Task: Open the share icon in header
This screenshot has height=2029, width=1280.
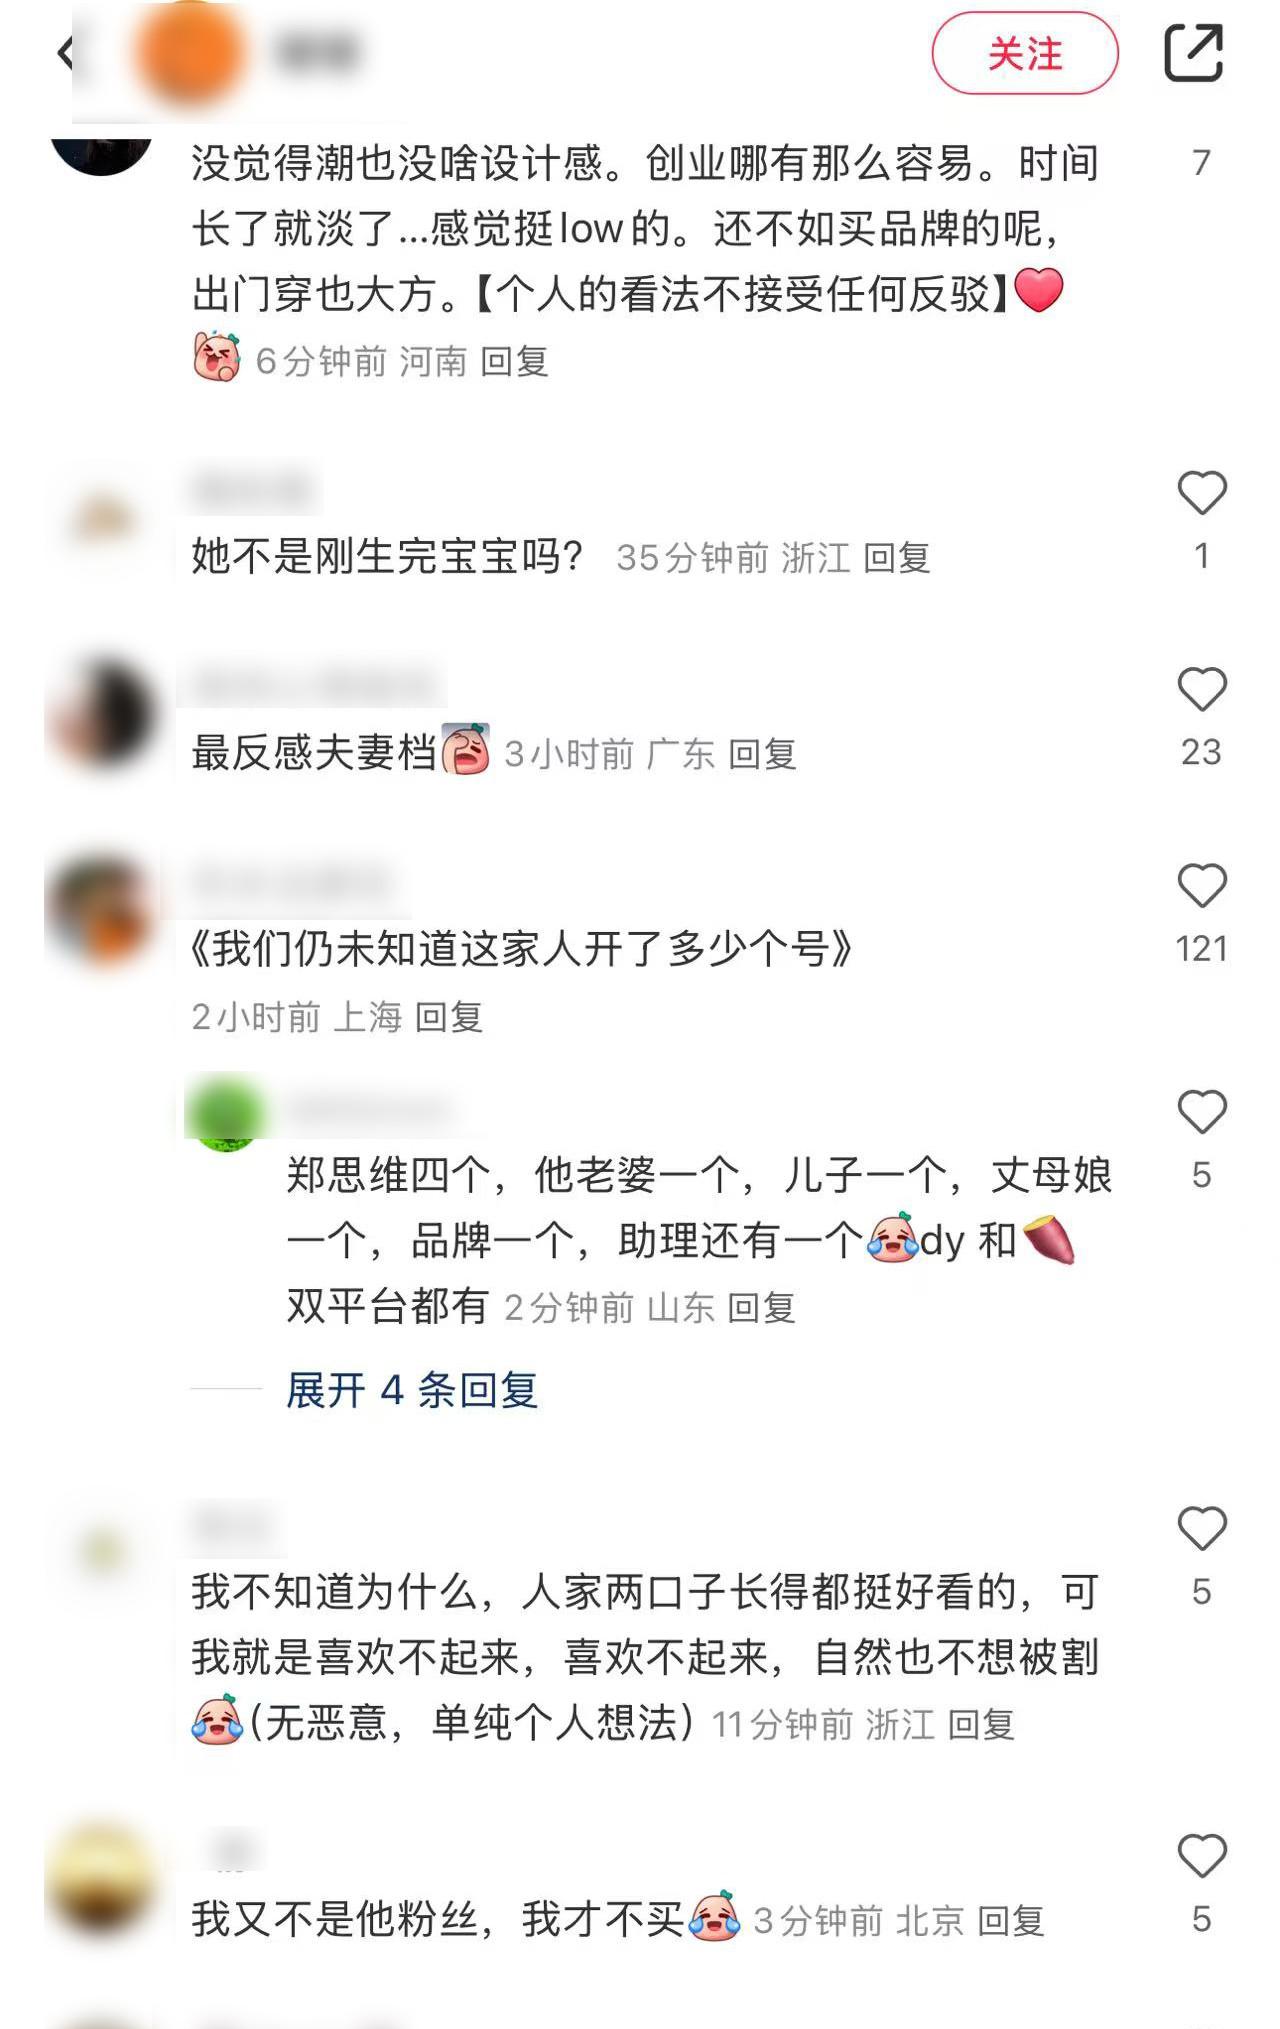Action: point(1194,53)
